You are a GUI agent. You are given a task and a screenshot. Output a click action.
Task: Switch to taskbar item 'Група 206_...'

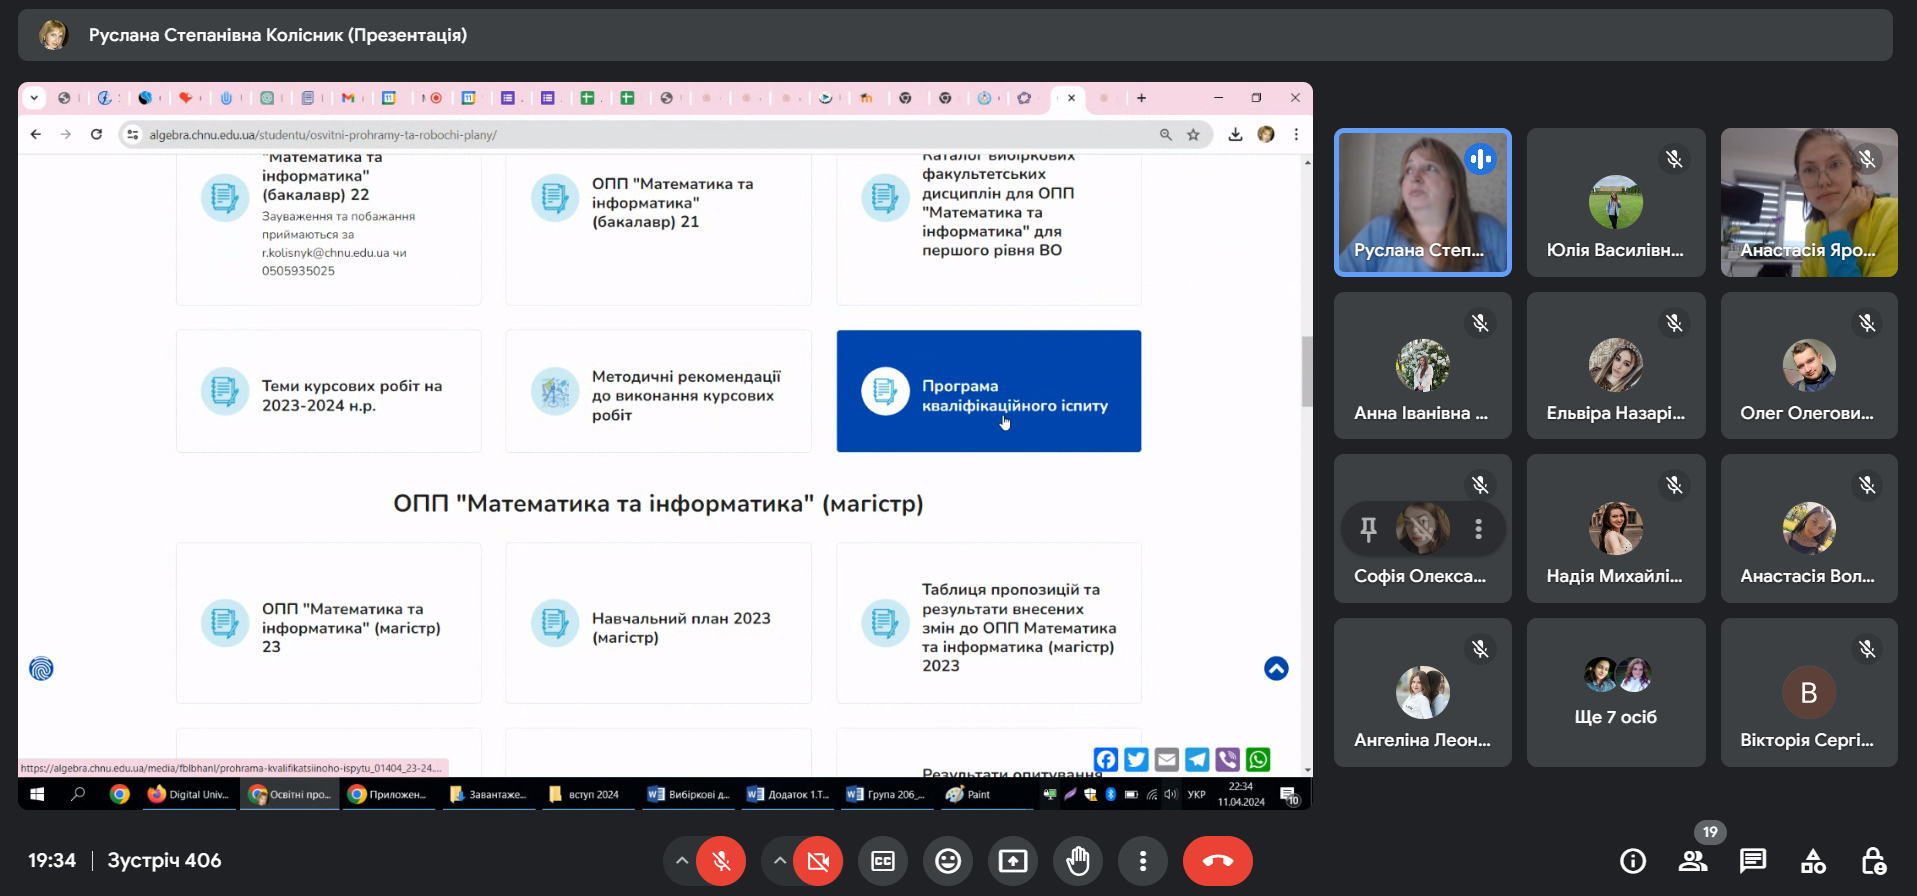[x=886, y=794]
